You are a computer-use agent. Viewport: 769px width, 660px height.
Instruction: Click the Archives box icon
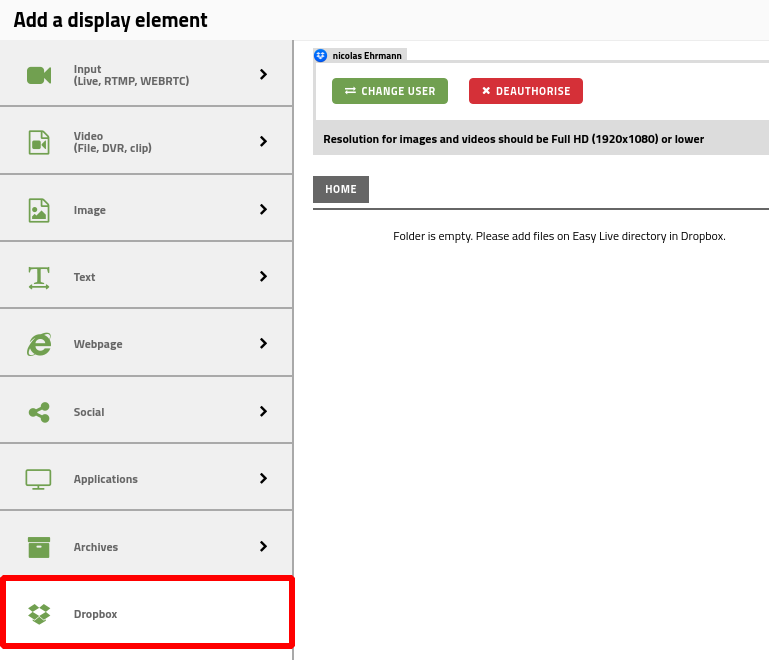point(39,547)
